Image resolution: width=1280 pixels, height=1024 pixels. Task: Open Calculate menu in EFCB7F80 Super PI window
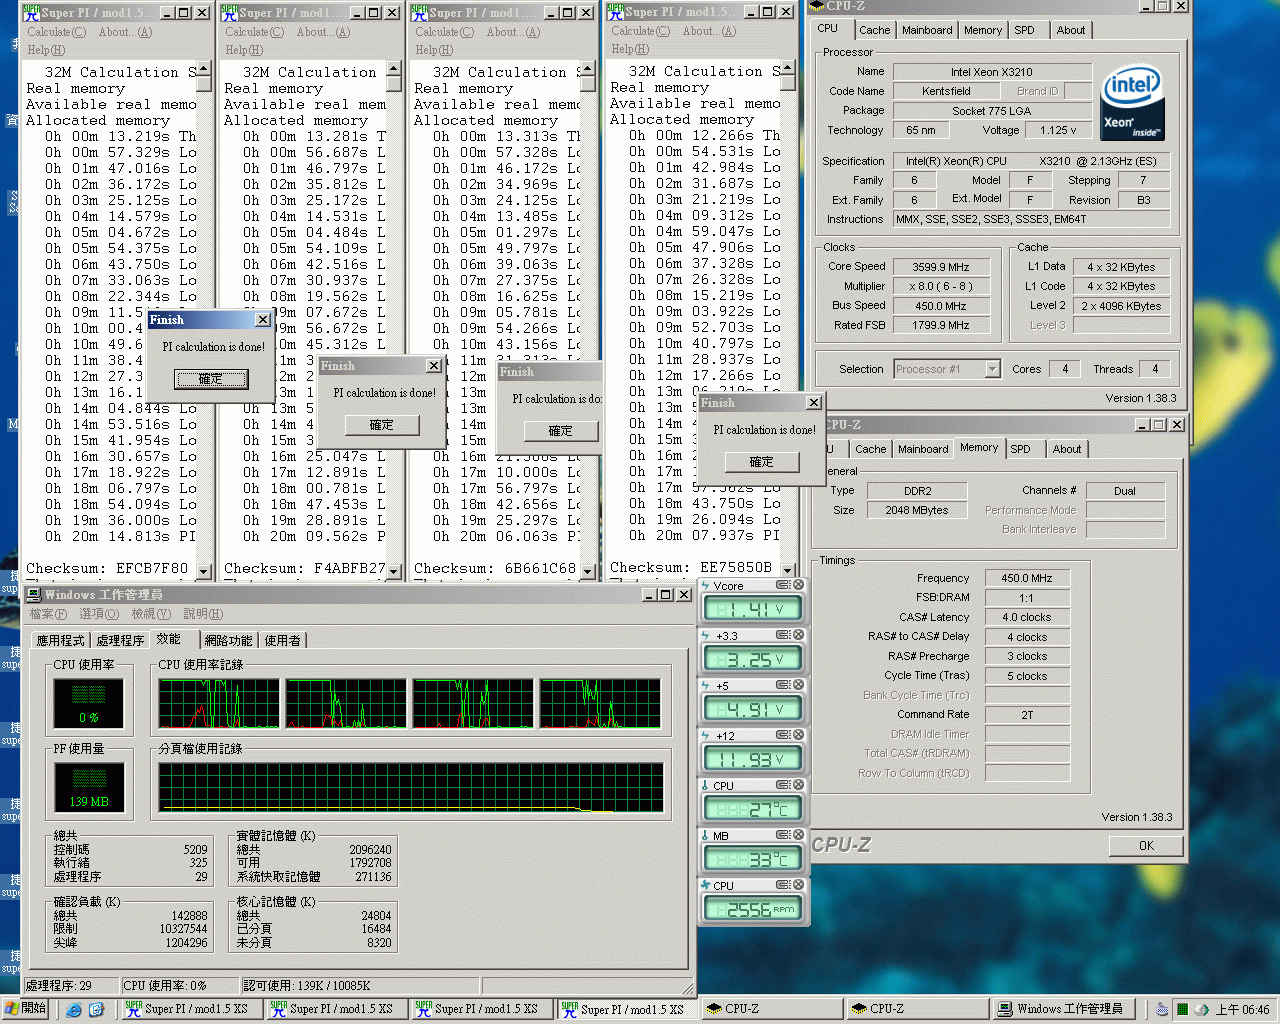tap(56, 32)
